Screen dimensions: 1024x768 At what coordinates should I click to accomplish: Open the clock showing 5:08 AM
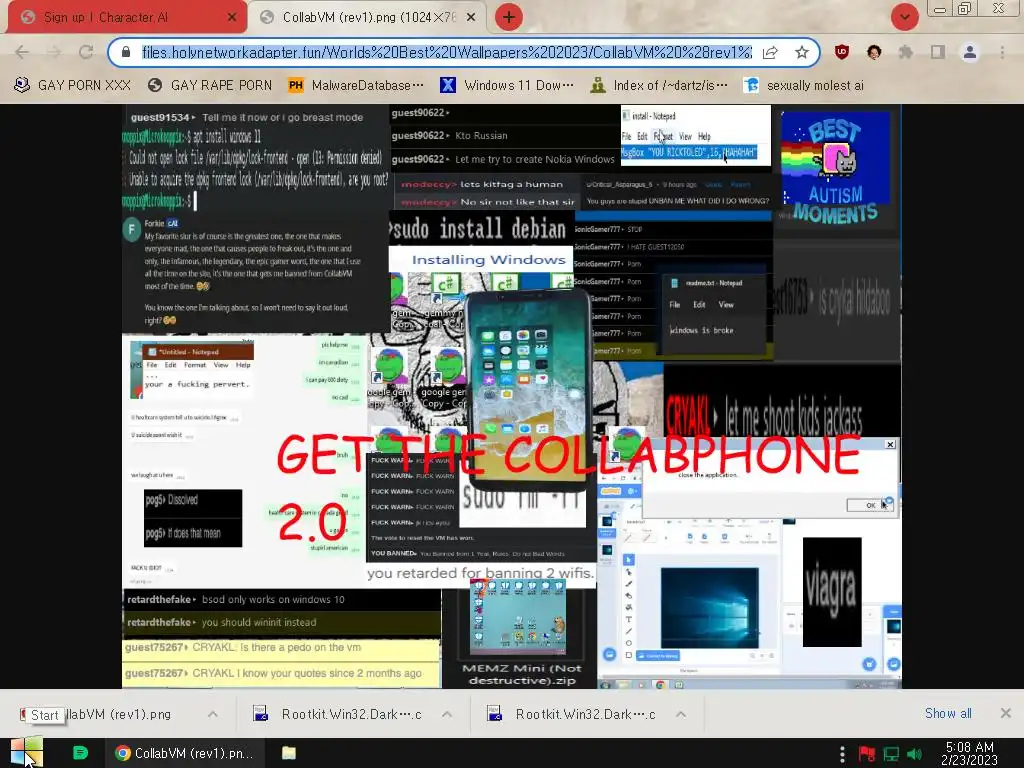(969, 753)
